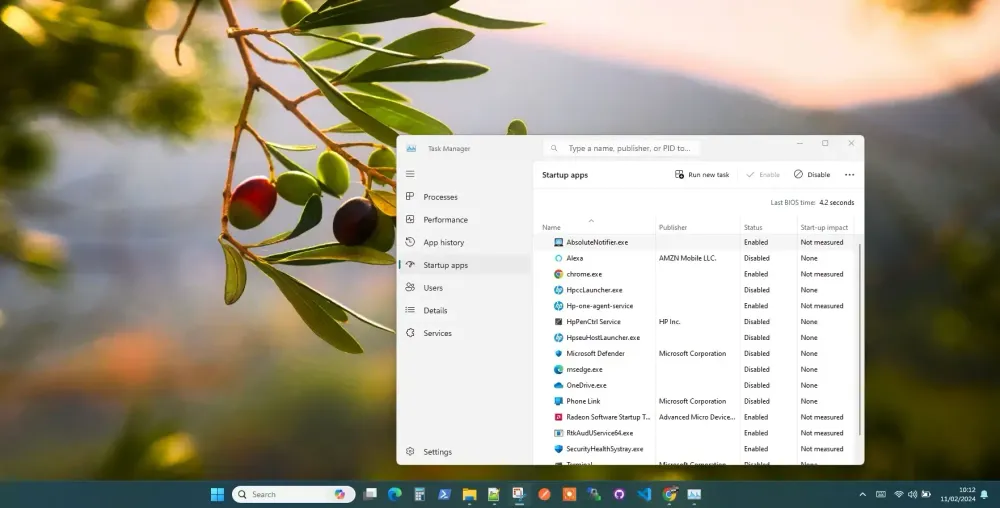Open the Windows Start menu
This screenshot has height=508, width=1000.
217,495
